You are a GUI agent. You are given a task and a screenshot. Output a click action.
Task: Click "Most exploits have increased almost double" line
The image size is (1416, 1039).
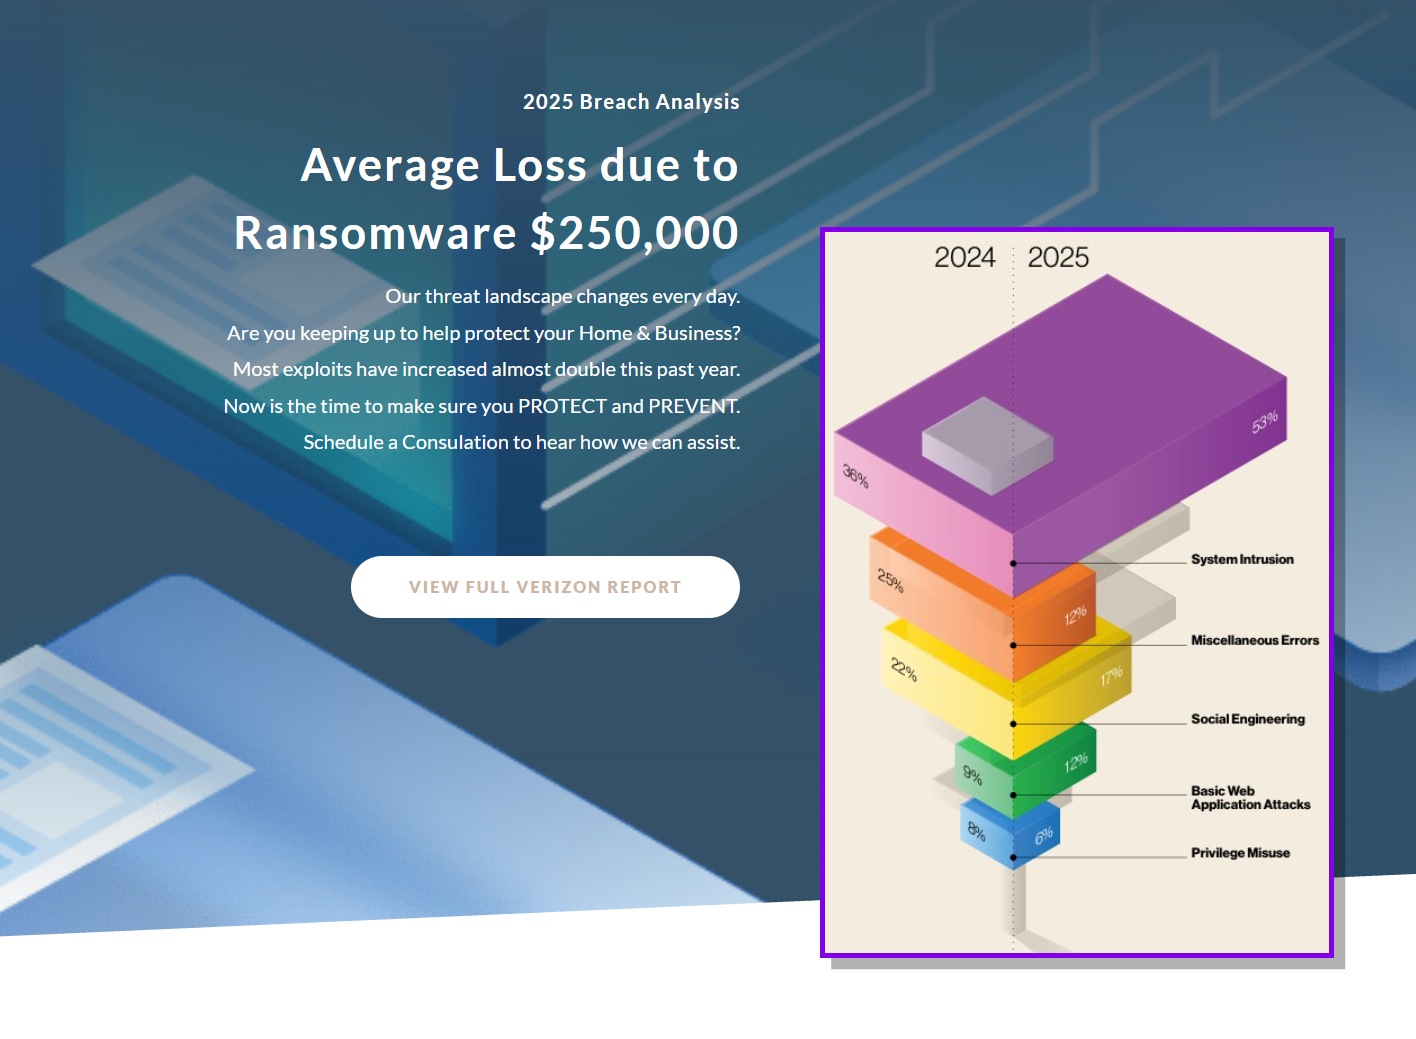tap(487, 369)
